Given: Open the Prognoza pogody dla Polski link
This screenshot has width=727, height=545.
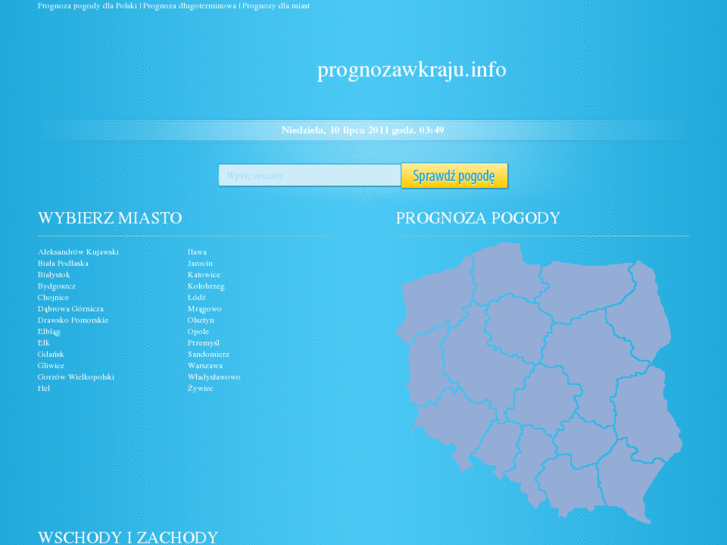Looking at the screenshot, I should point(87,6).
